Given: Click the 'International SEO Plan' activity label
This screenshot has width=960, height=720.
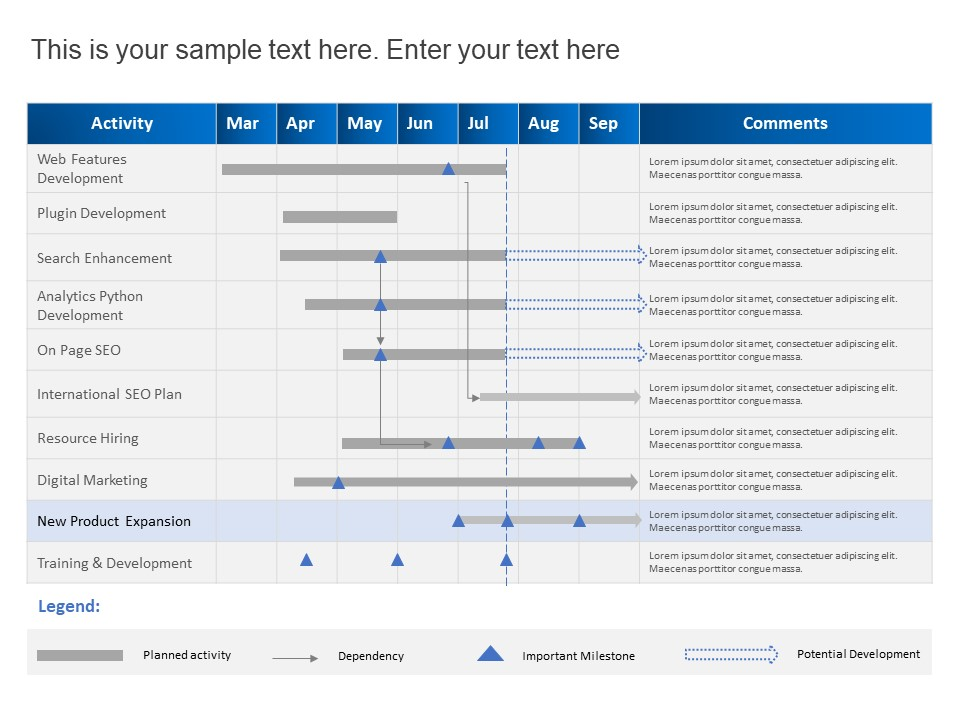Looking at the screenshot, I should (110, 394).
